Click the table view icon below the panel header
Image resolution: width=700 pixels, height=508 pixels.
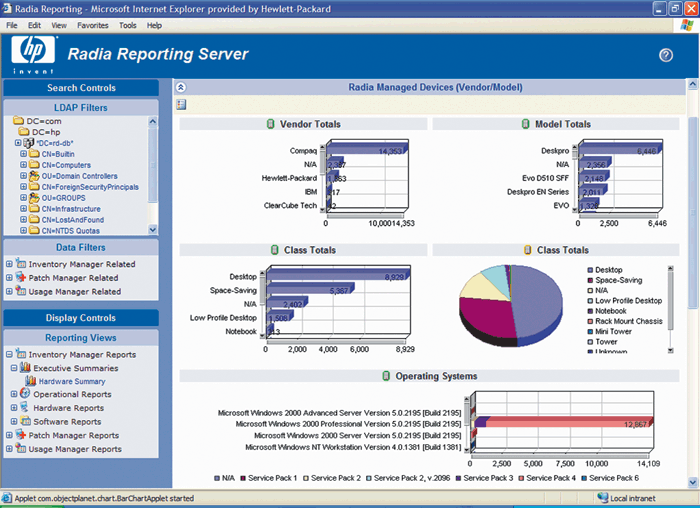pyautogui.click(x=181, y=105)
